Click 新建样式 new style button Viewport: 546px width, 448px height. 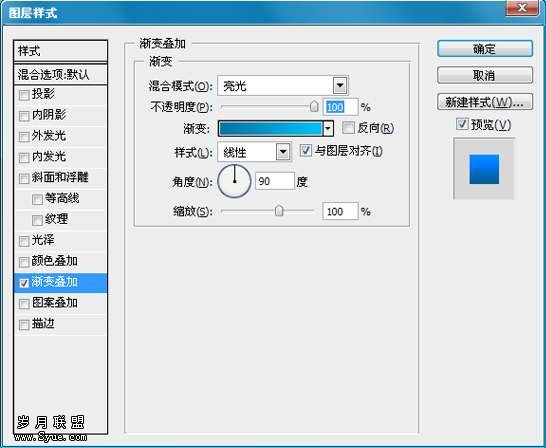tap(485, 102)
